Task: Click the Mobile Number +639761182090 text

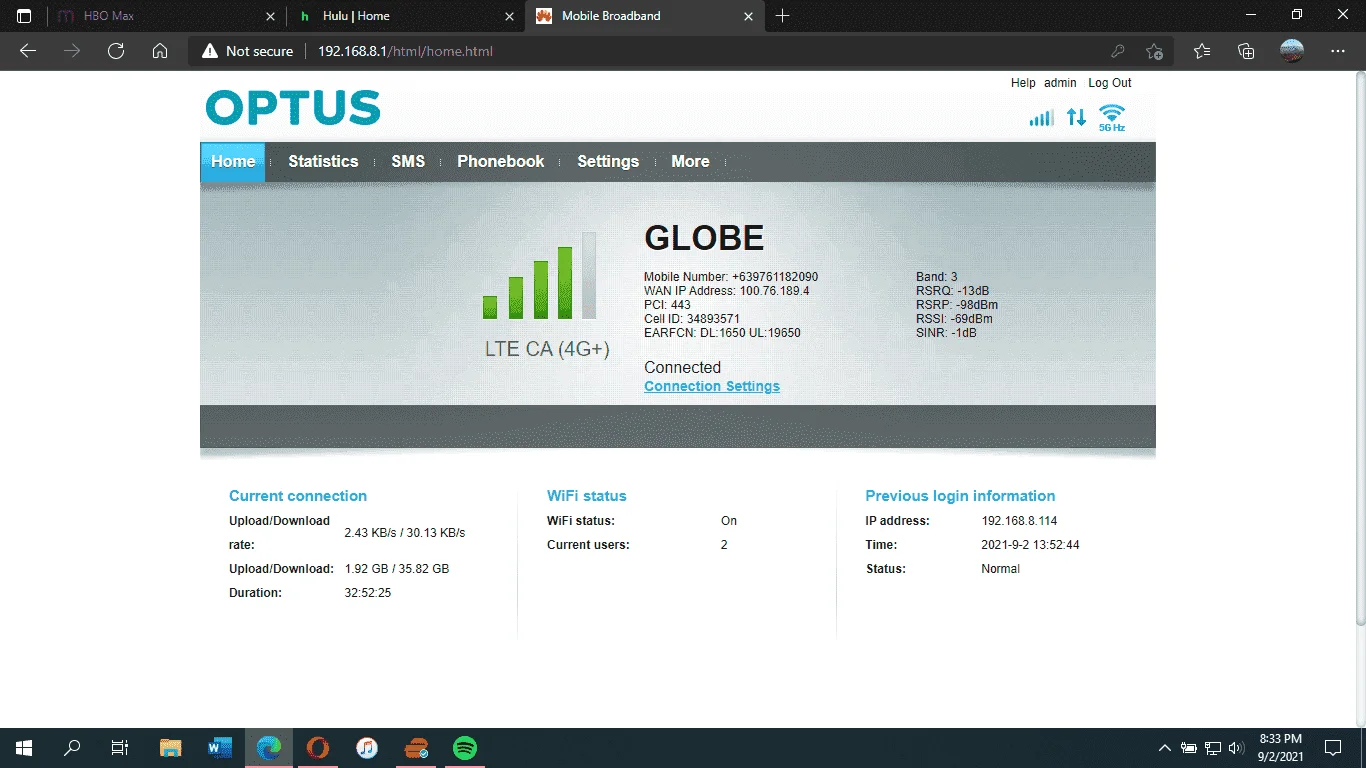Action: point(731,277)
